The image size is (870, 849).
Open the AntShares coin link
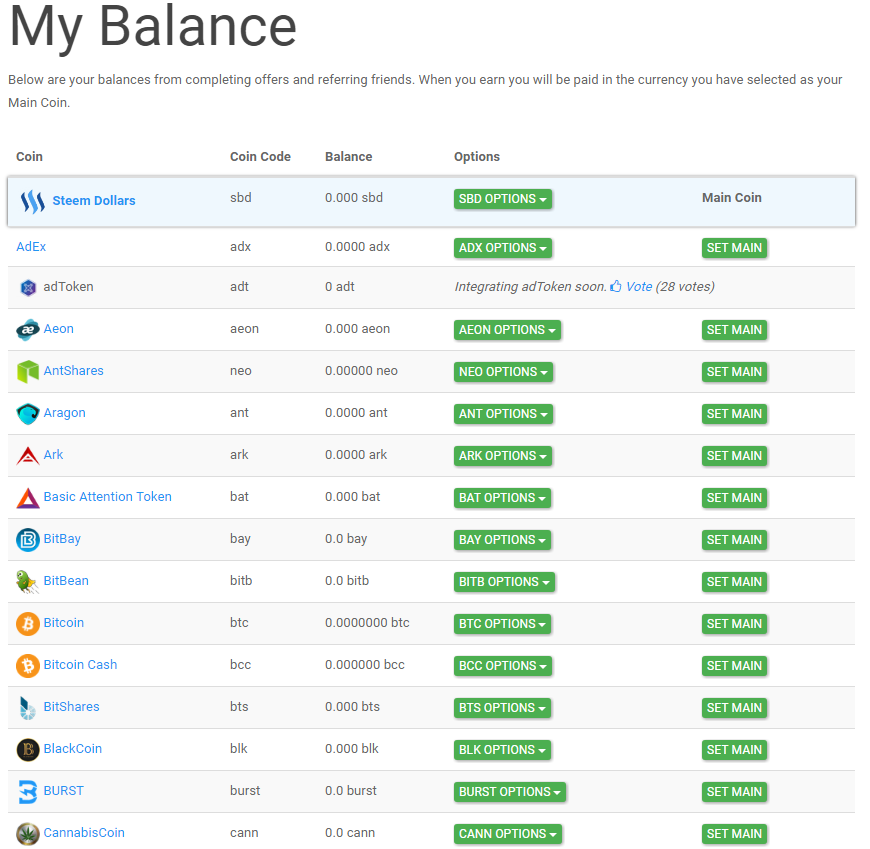pyautogui.click(x=73, y=371)
